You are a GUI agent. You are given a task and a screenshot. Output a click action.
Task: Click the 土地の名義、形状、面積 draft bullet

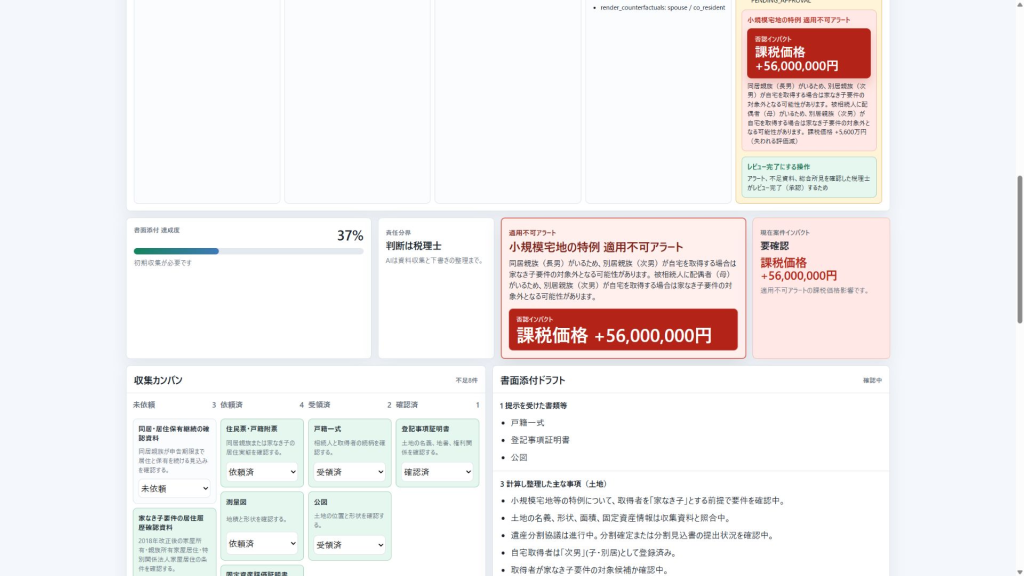tap(621, 518)
